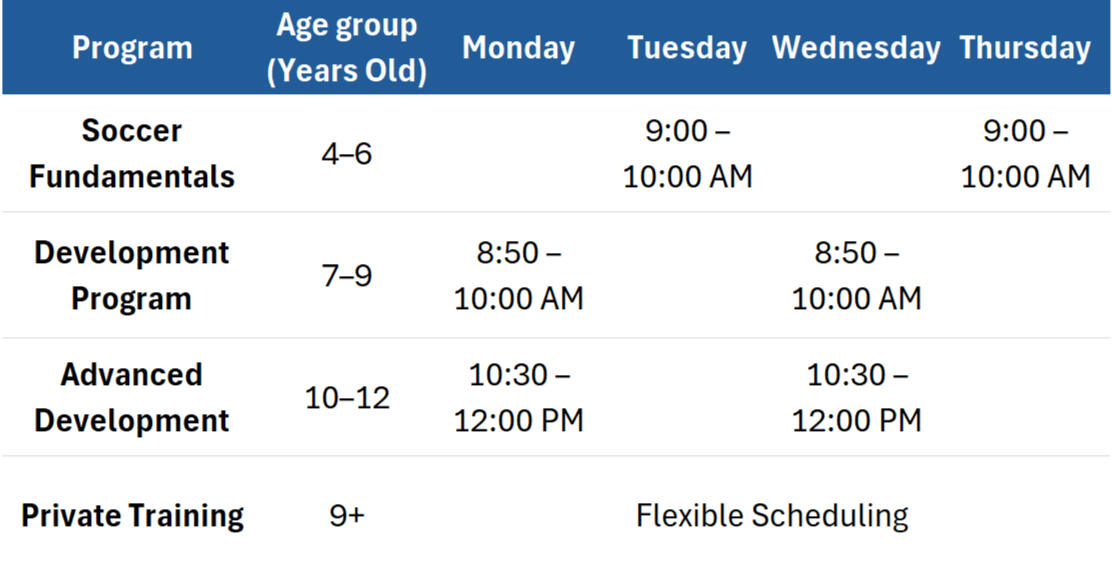Click the Private Training row label
1112x573 pixels.
click(132, 516)
